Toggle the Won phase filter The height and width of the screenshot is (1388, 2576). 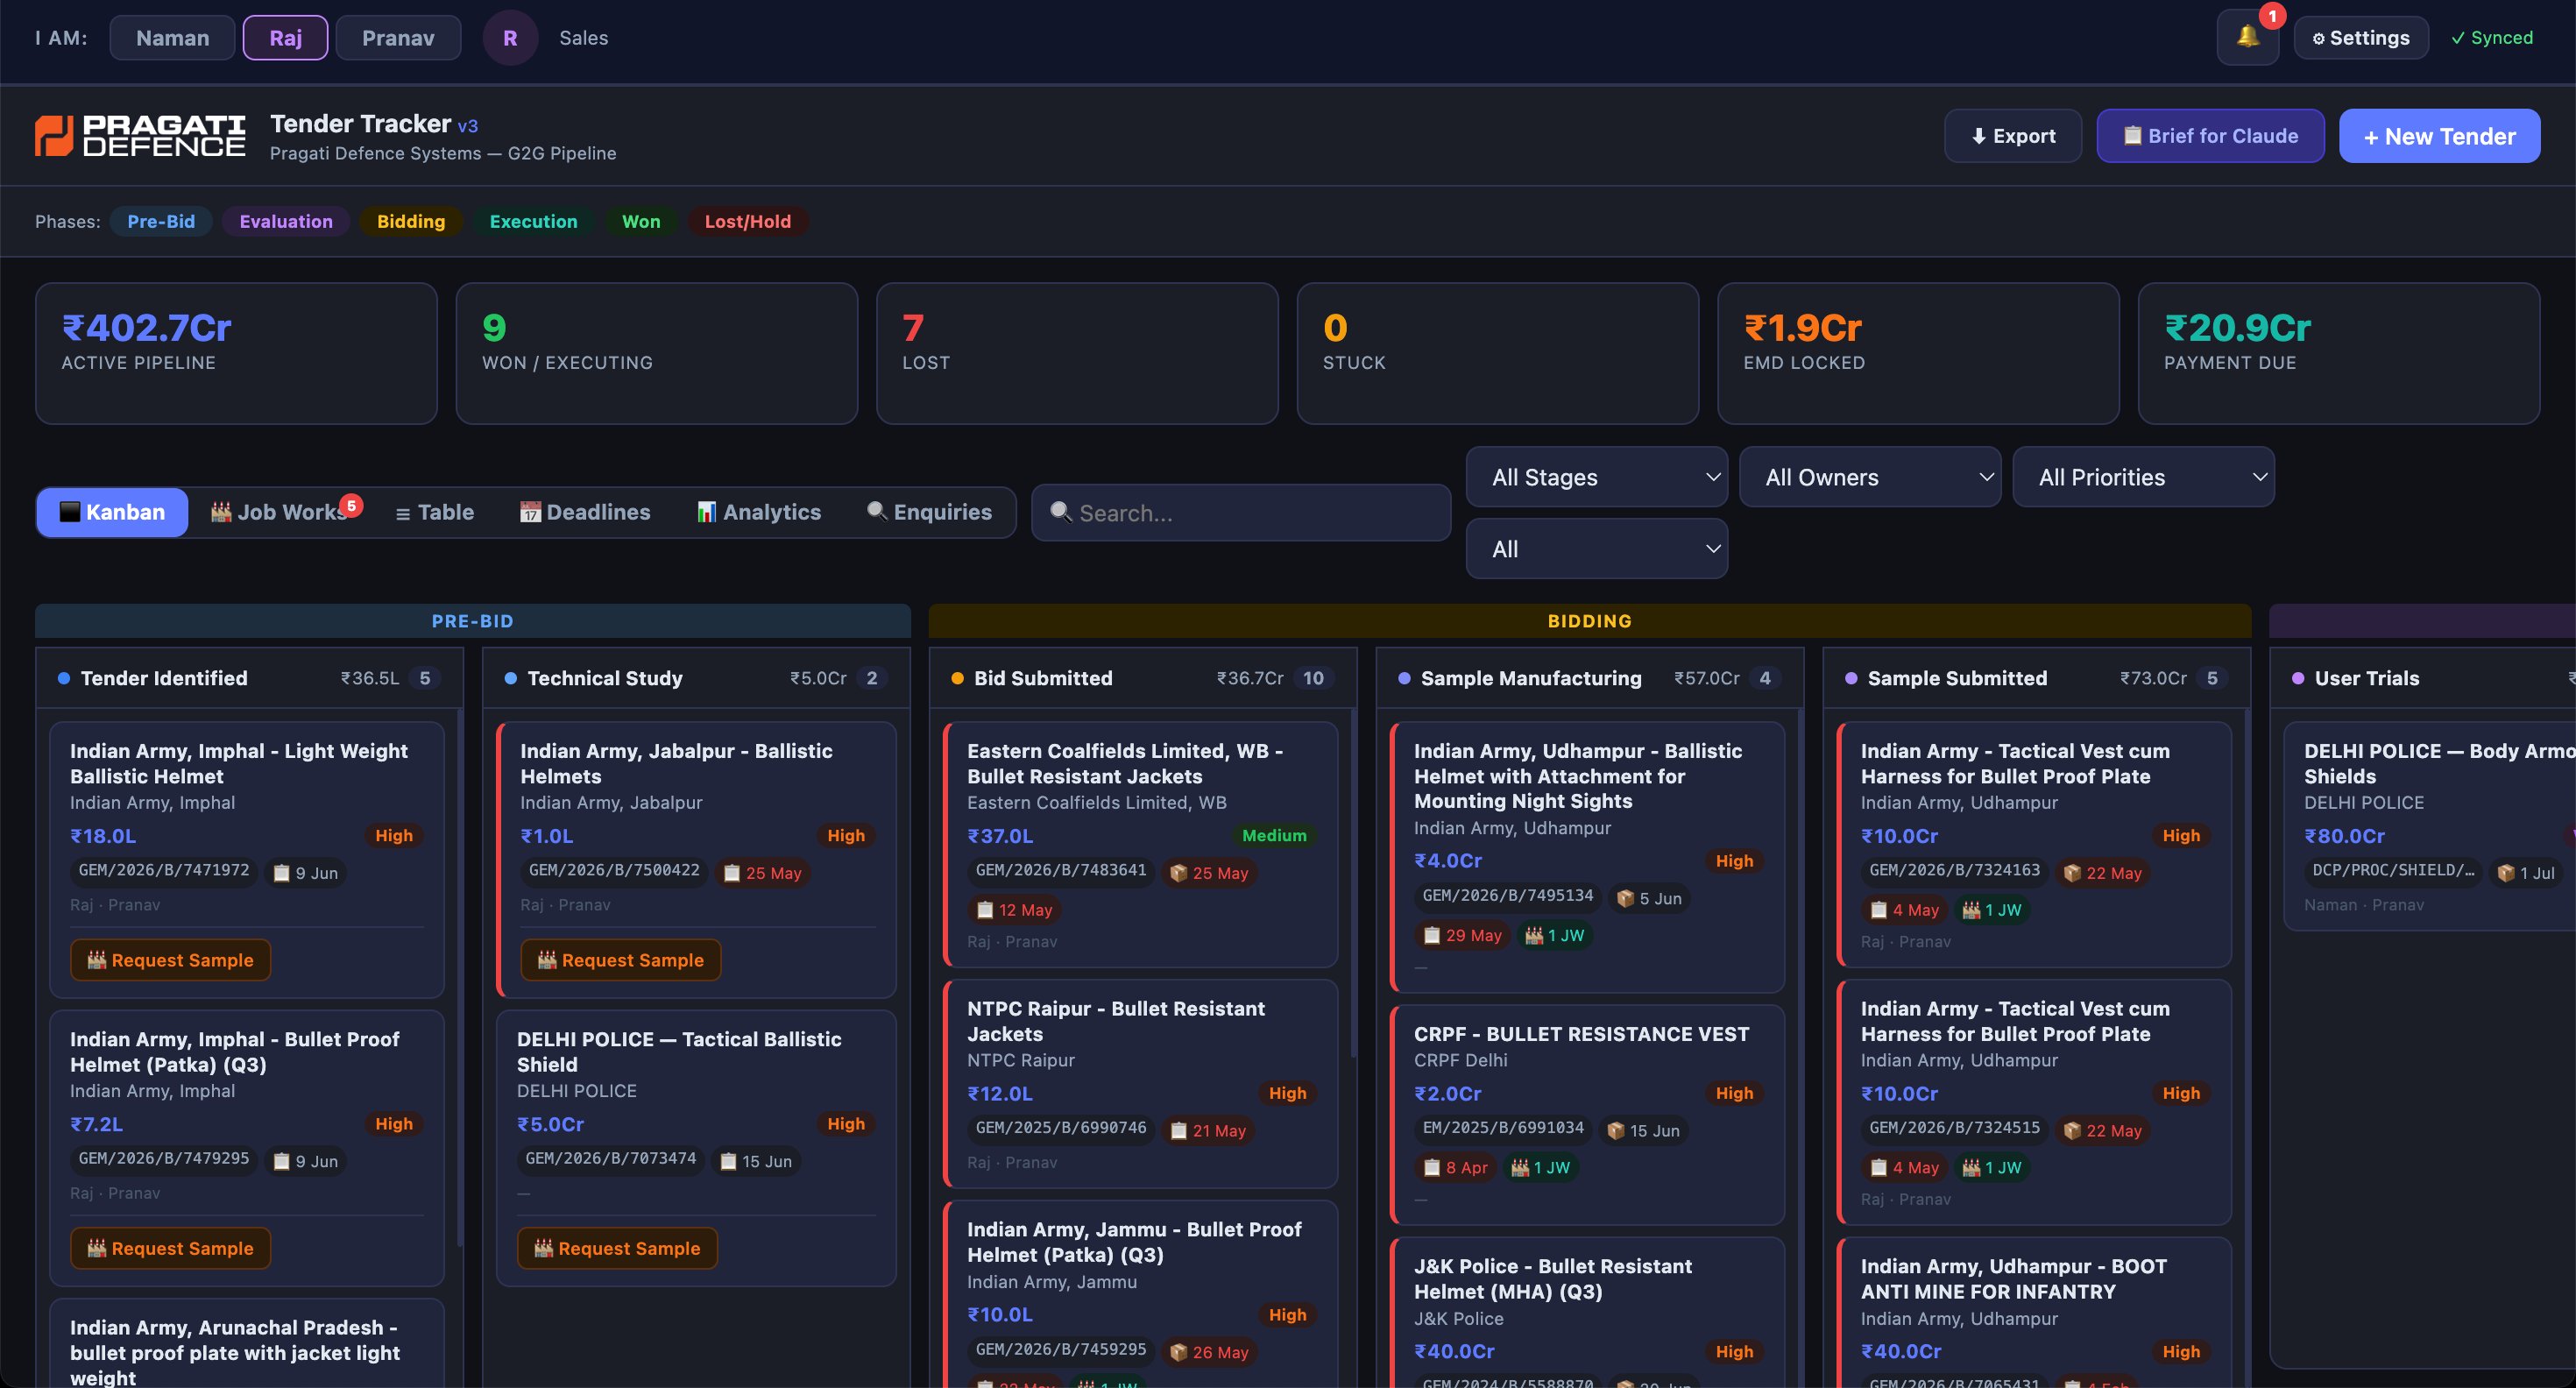point(641,221)
